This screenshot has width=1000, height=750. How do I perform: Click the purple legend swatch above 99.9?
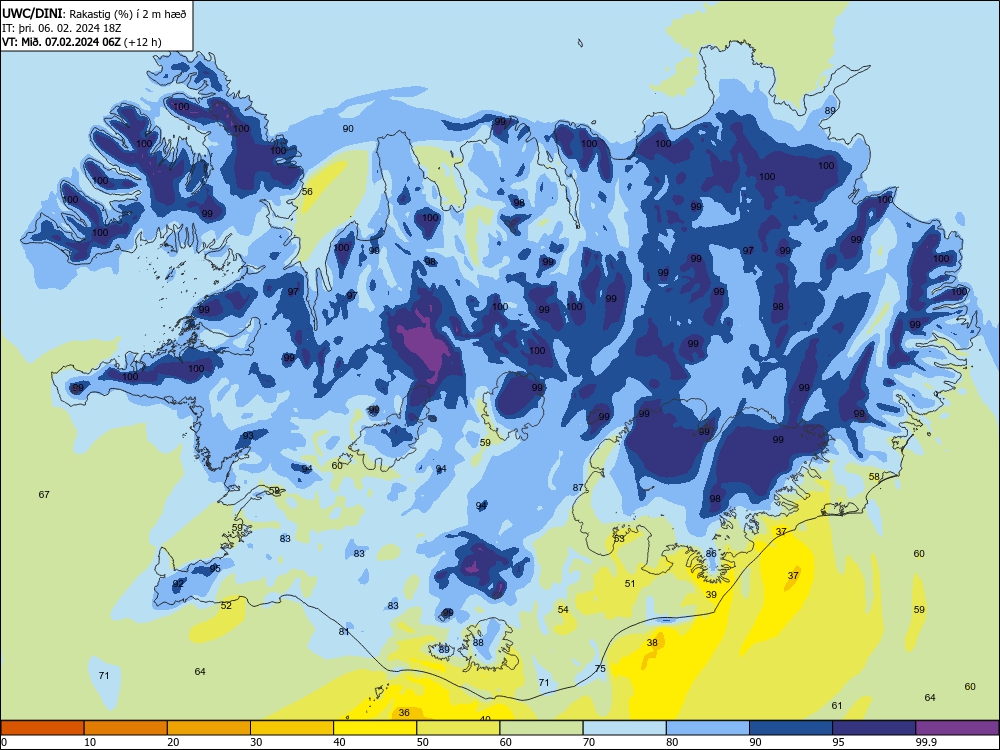pos(957,728)
